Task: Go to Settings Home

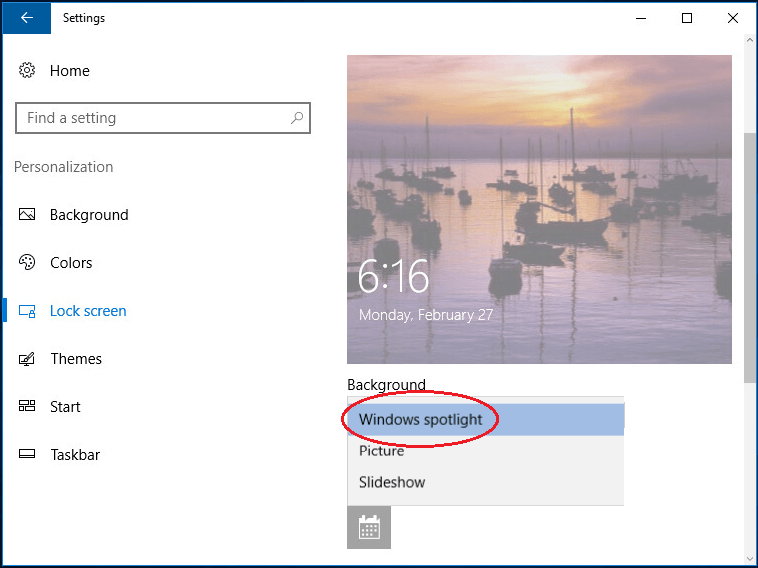Action: [x=70, y=71]
